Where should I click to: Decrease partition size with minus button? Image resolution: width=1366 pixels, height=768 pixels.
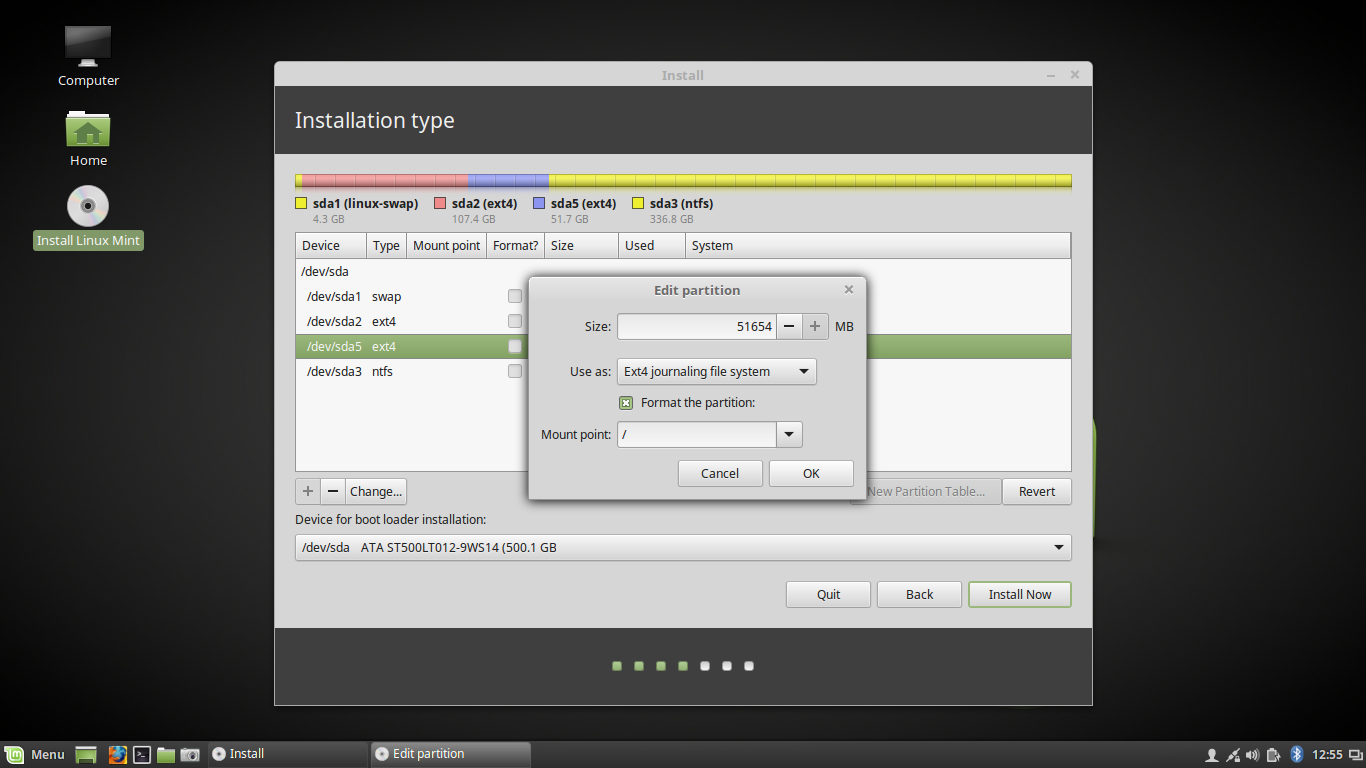[789, 326]
